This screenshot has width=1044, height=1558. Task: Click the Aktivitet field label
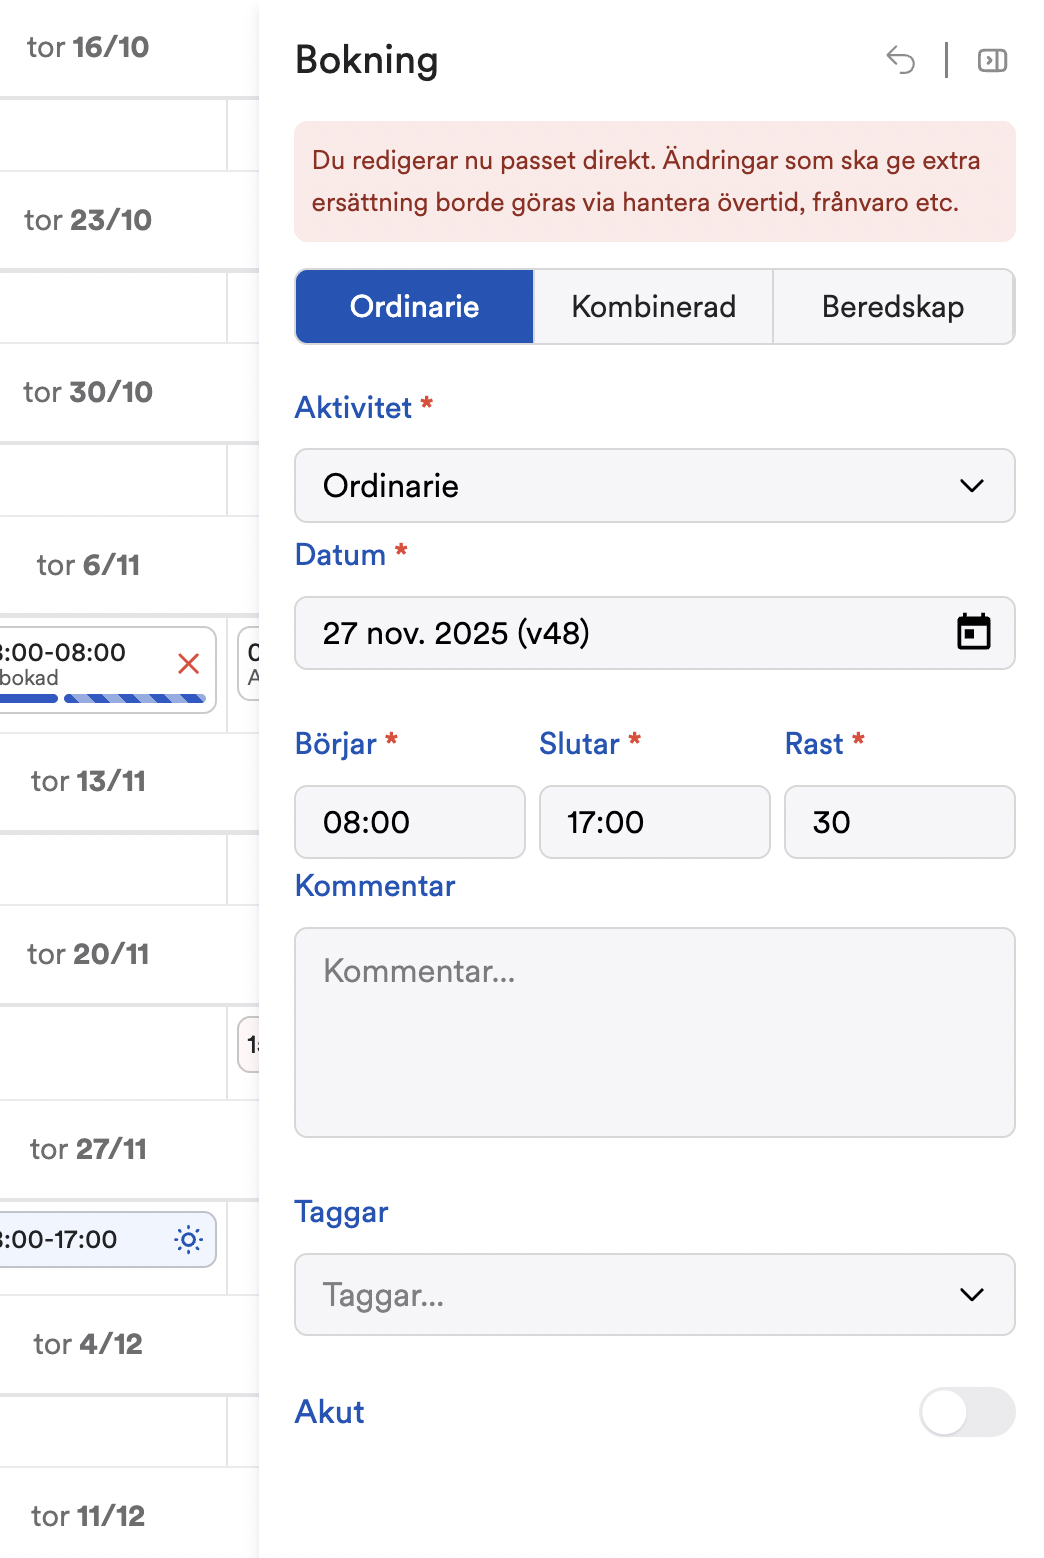(354, 408)
